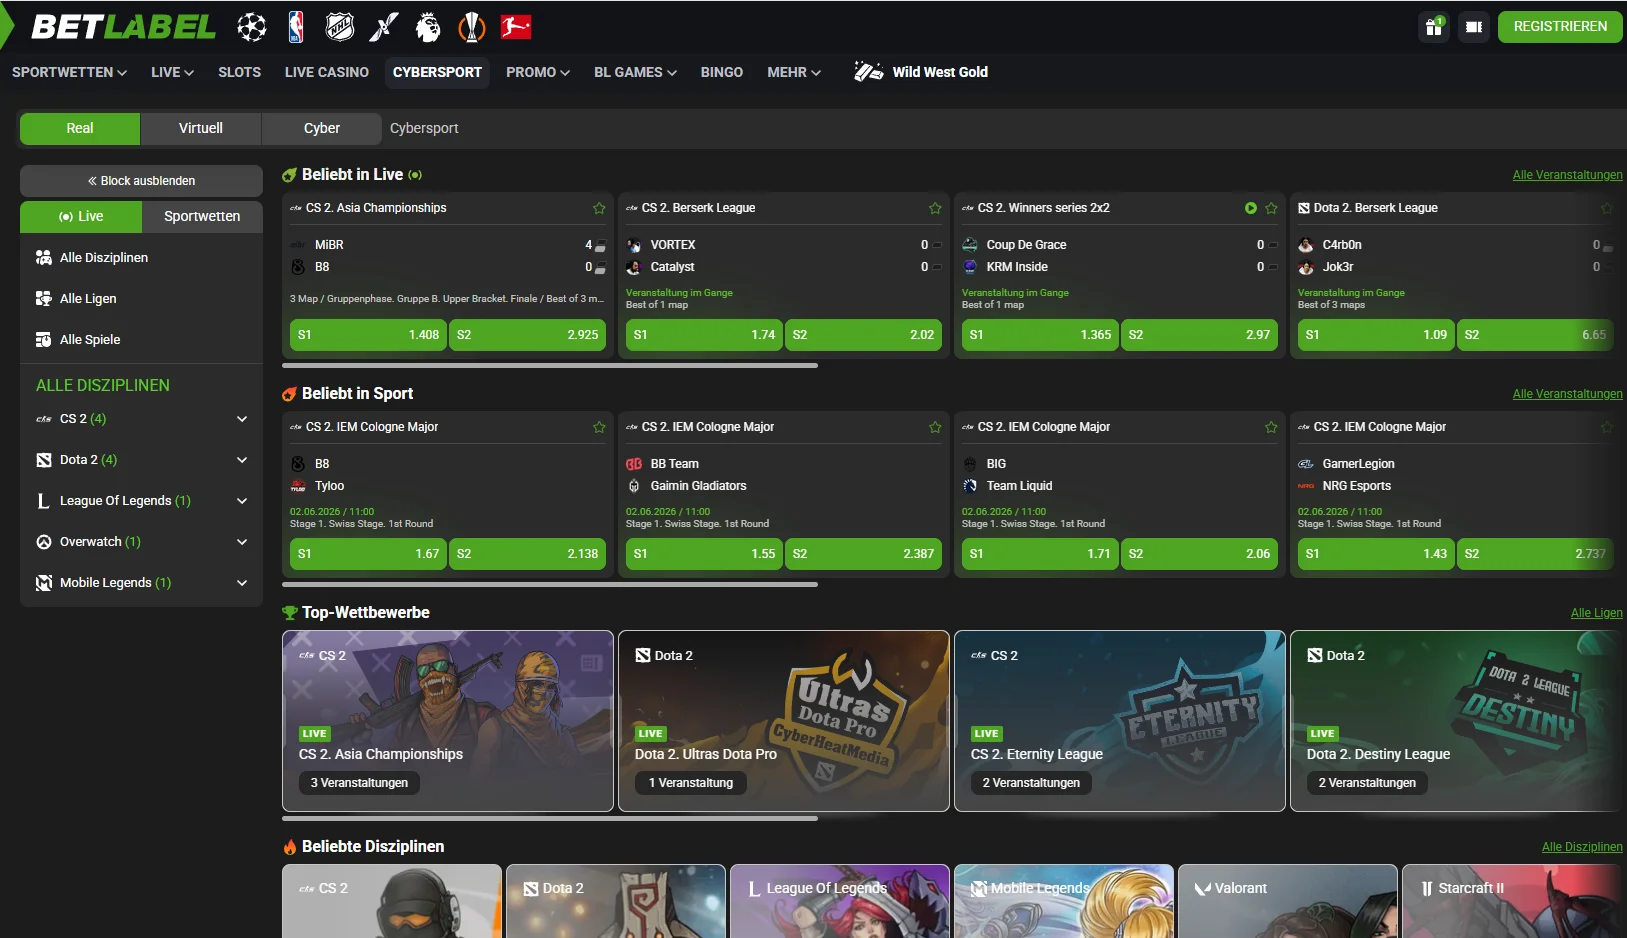Select the Cyber tab
This screenshot has width=1627, height=938.
(322, 129)
